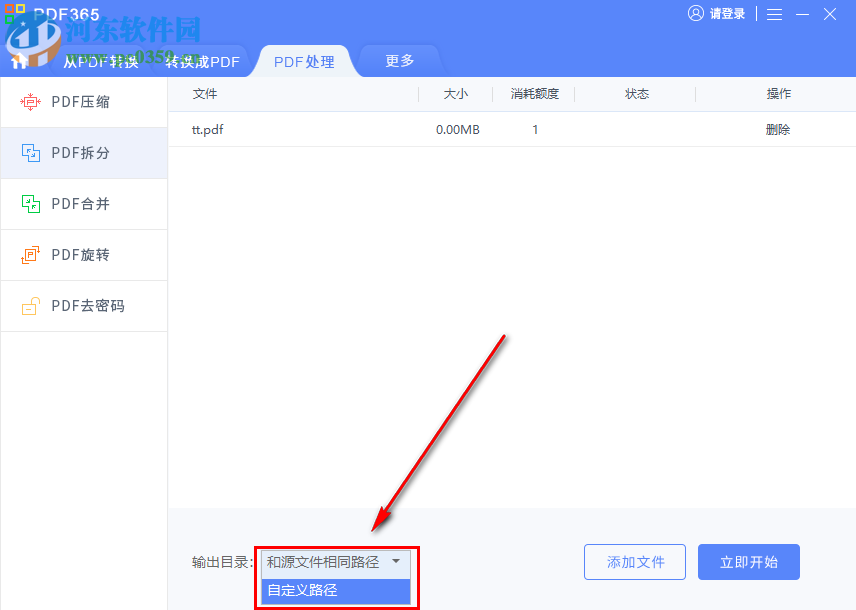Screen dimensions: 856x610
Task: Select the tt.pdf file row
Action: 207,129
